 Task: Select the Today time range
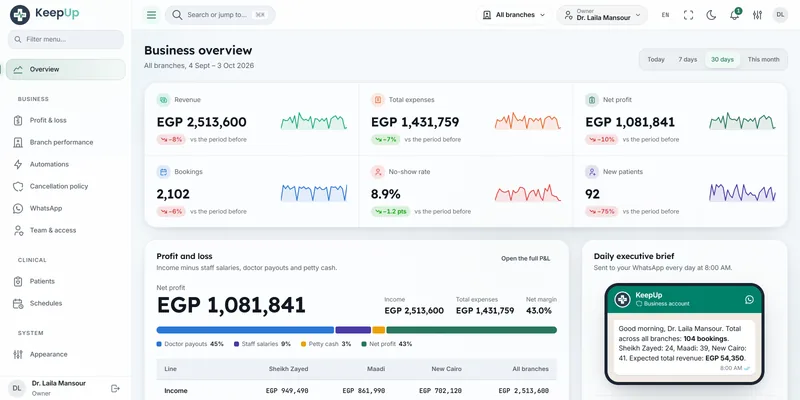click(656, 60)
